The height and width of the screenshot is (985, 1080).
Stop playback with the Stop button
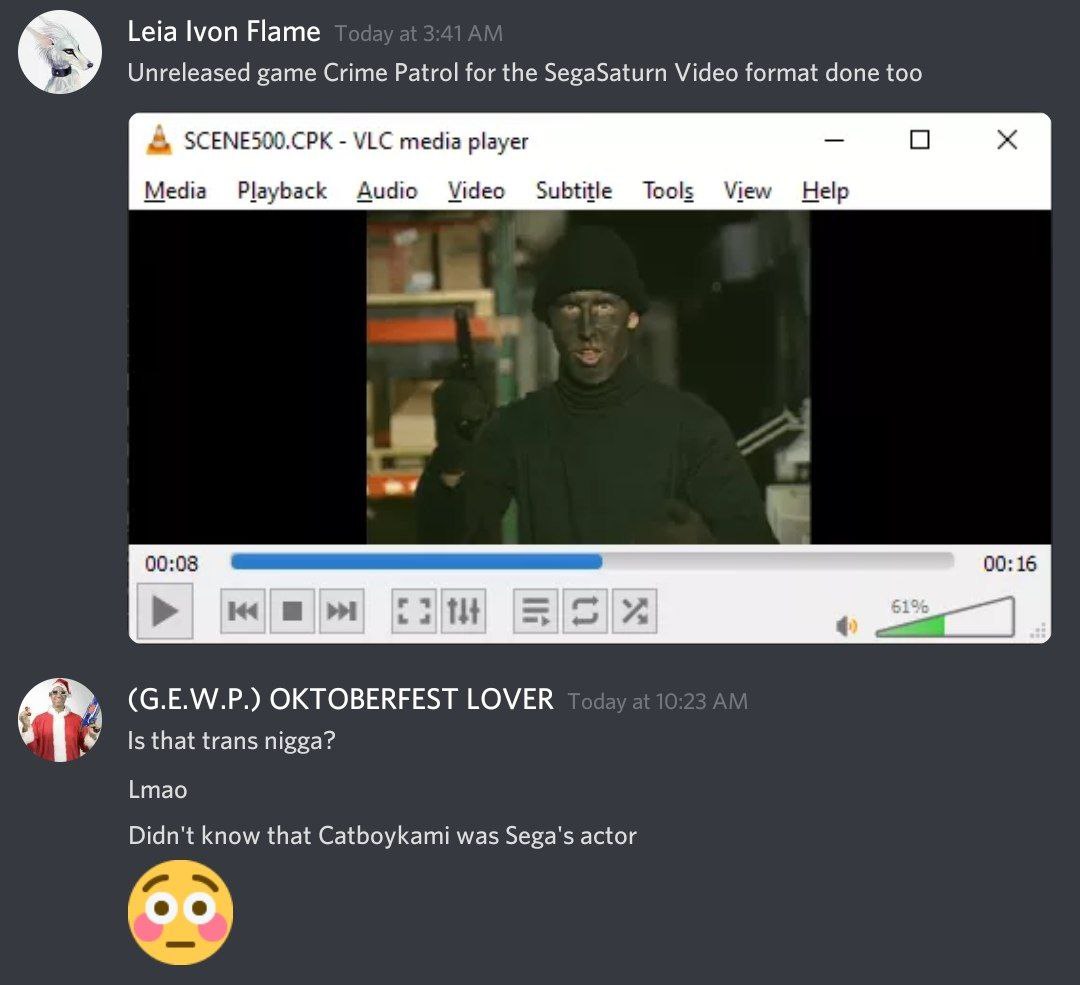pos(292,611)
